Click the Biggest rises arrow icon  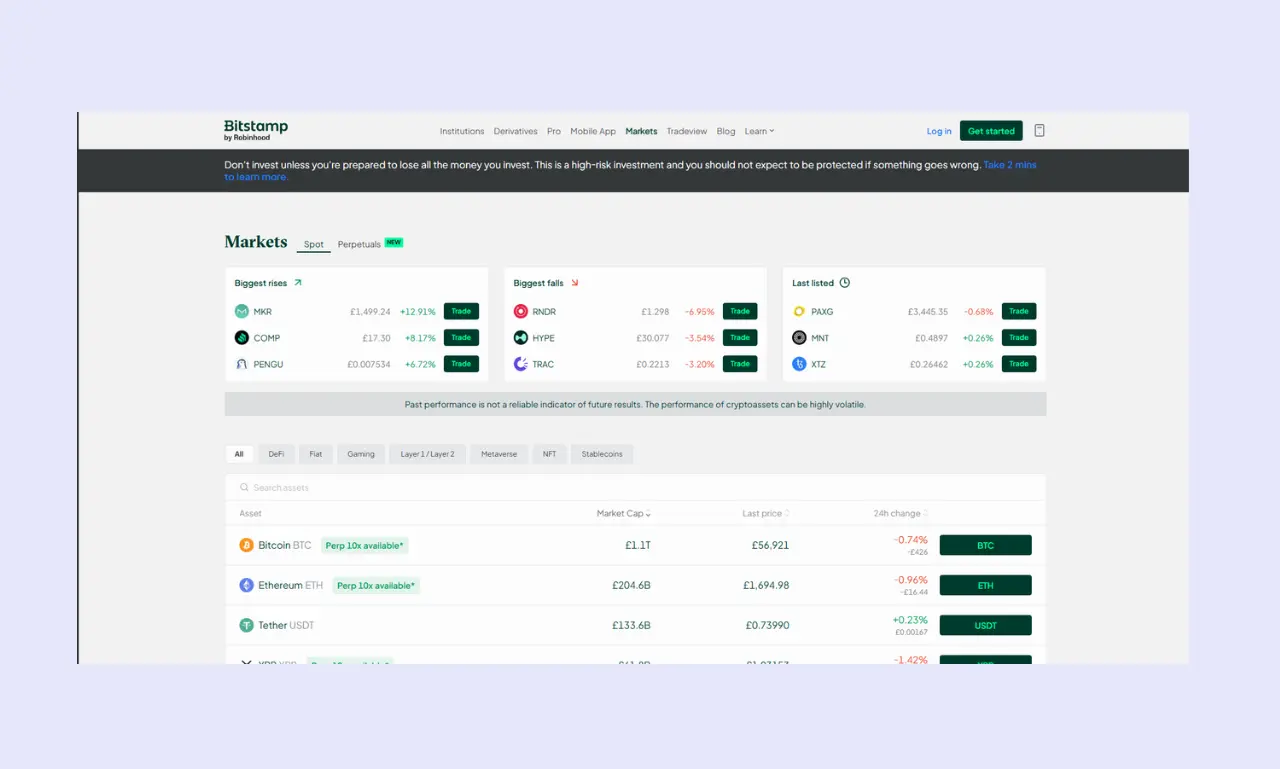(x=297, y=283)
